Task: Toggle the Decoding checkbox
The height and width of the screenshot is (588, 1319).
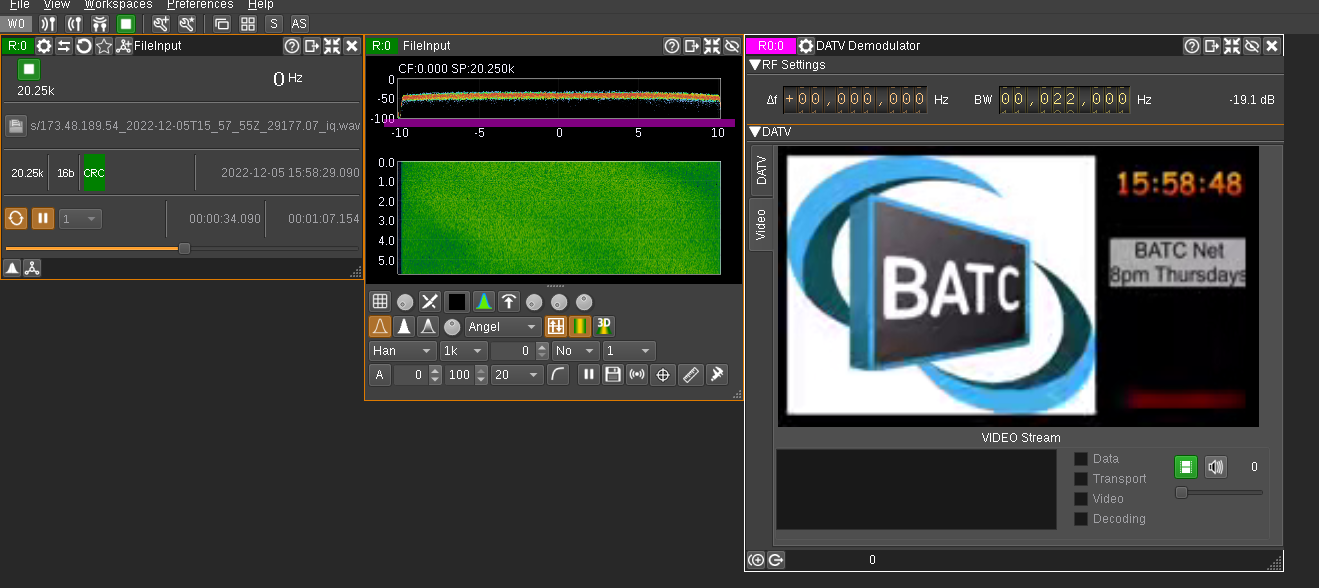Action: (1081, 519)
